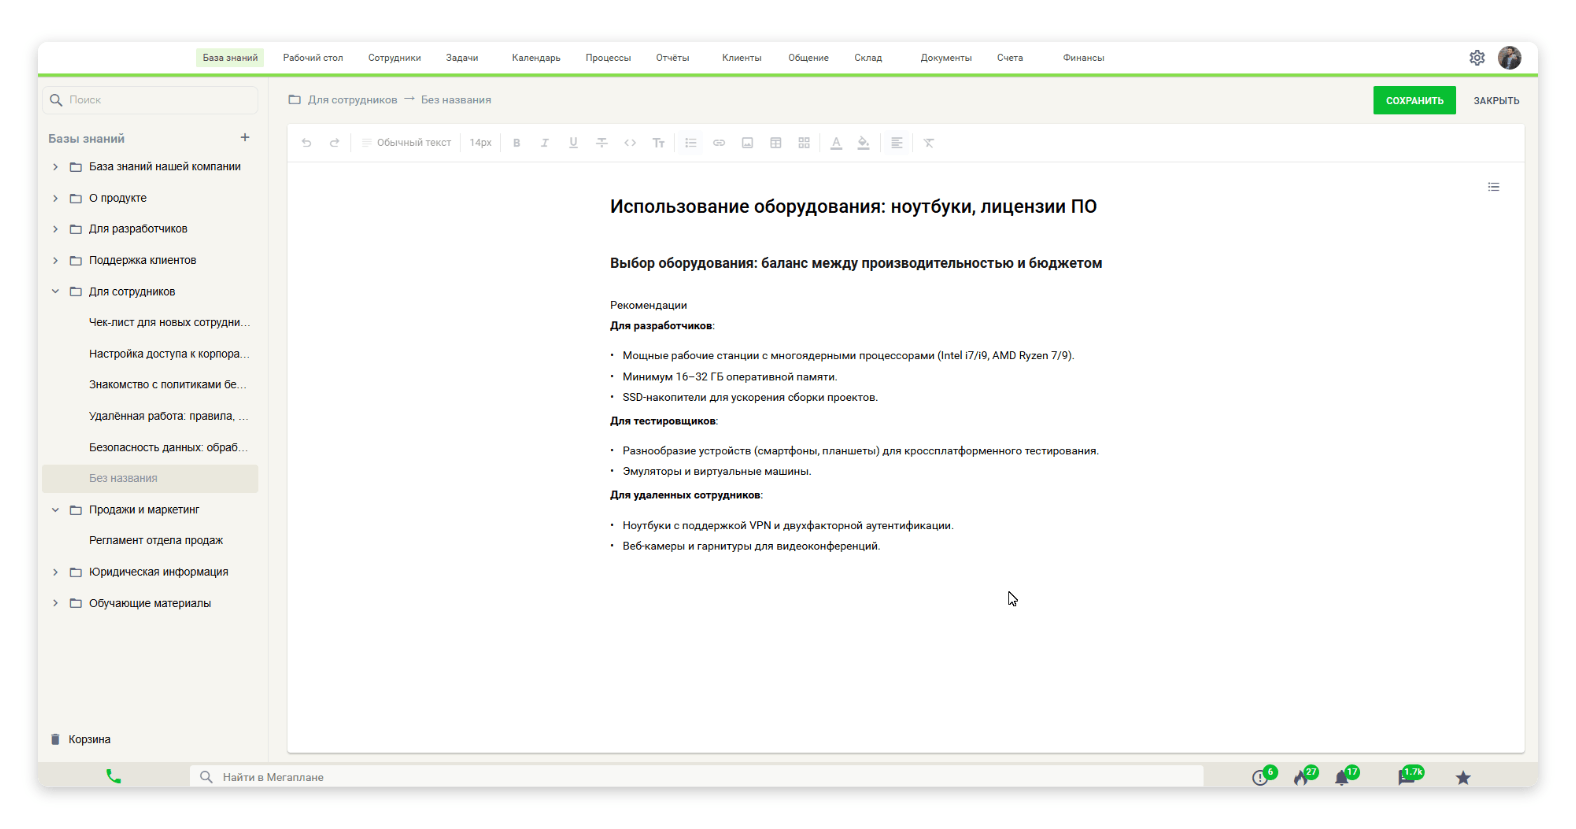Screen dimensions: 1576x829
Task: Open 'Регламент отдела продаж' article
Action: click(156, 541)
